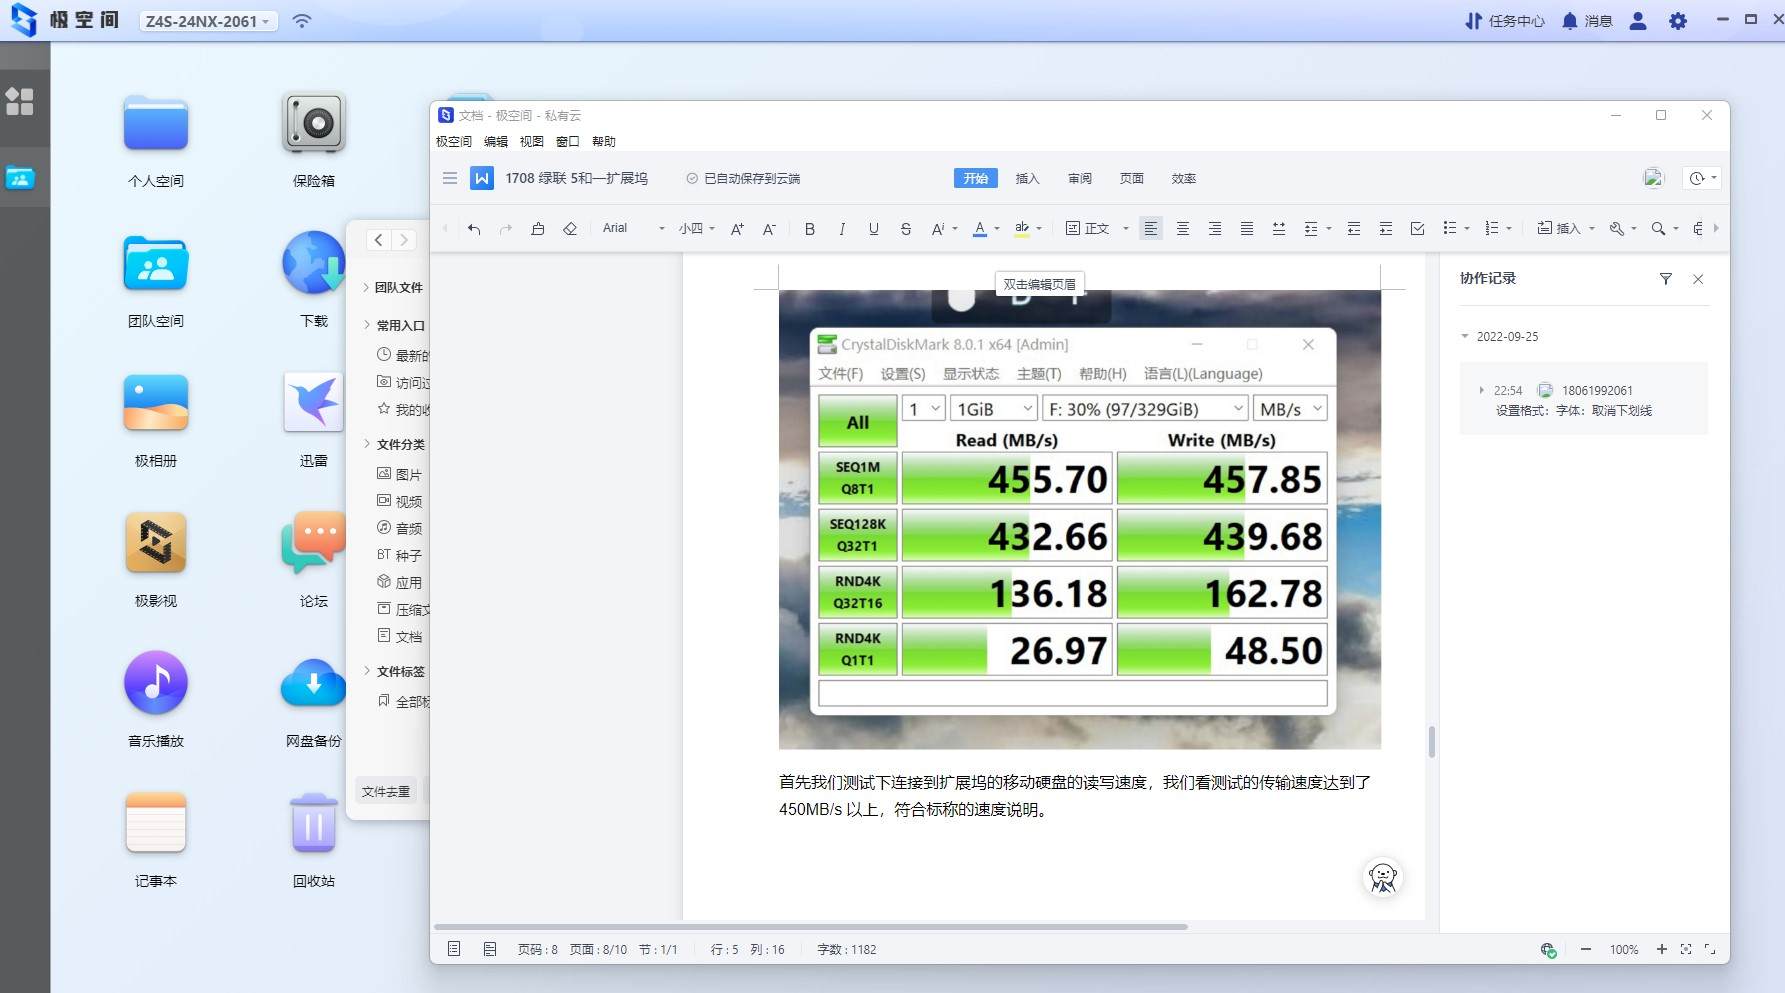Click the filter icon in 协作记录 panel
Image resolution: width=1785 pixels, height=993 pixels.
[1666, 279]
